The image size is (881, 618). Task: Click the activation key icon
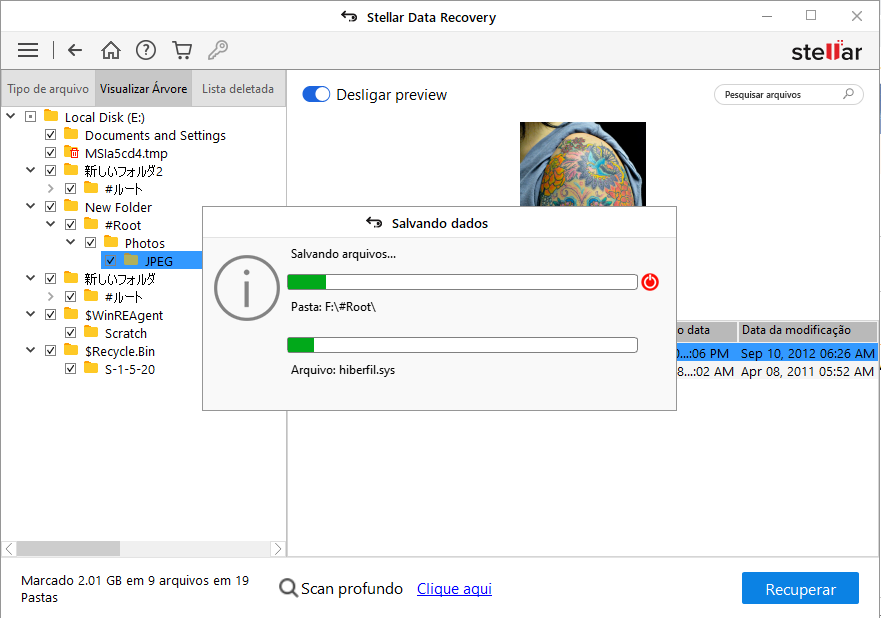[x=218, y=51]
